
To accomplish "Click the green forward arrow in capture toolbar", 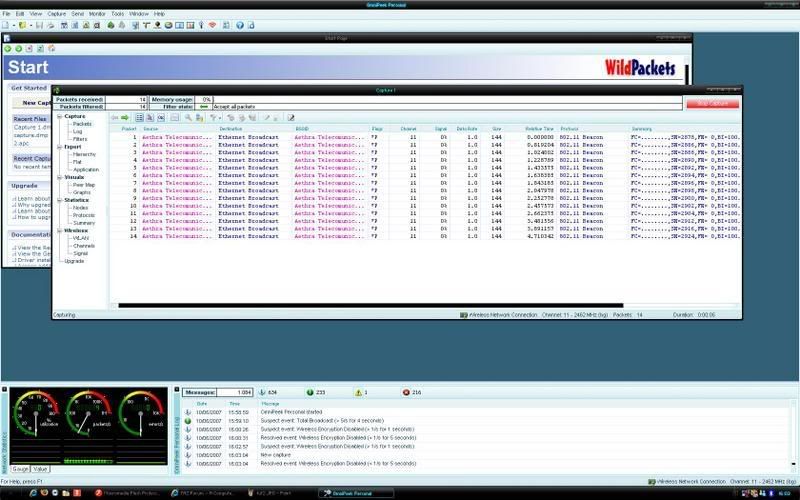I will click(124, 117).
